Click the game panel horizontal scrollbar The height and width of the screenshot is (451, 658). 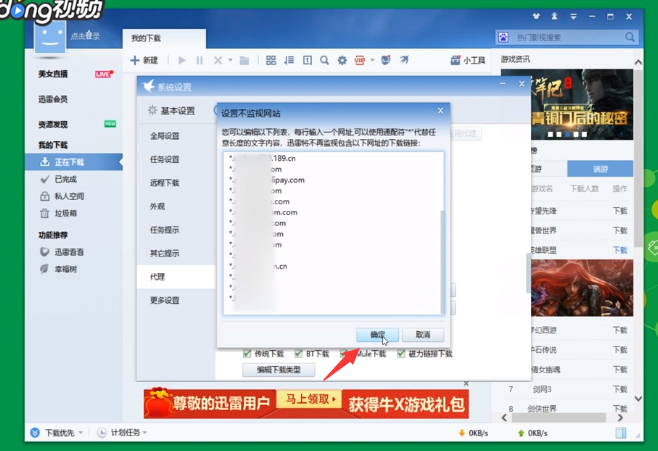559,418
